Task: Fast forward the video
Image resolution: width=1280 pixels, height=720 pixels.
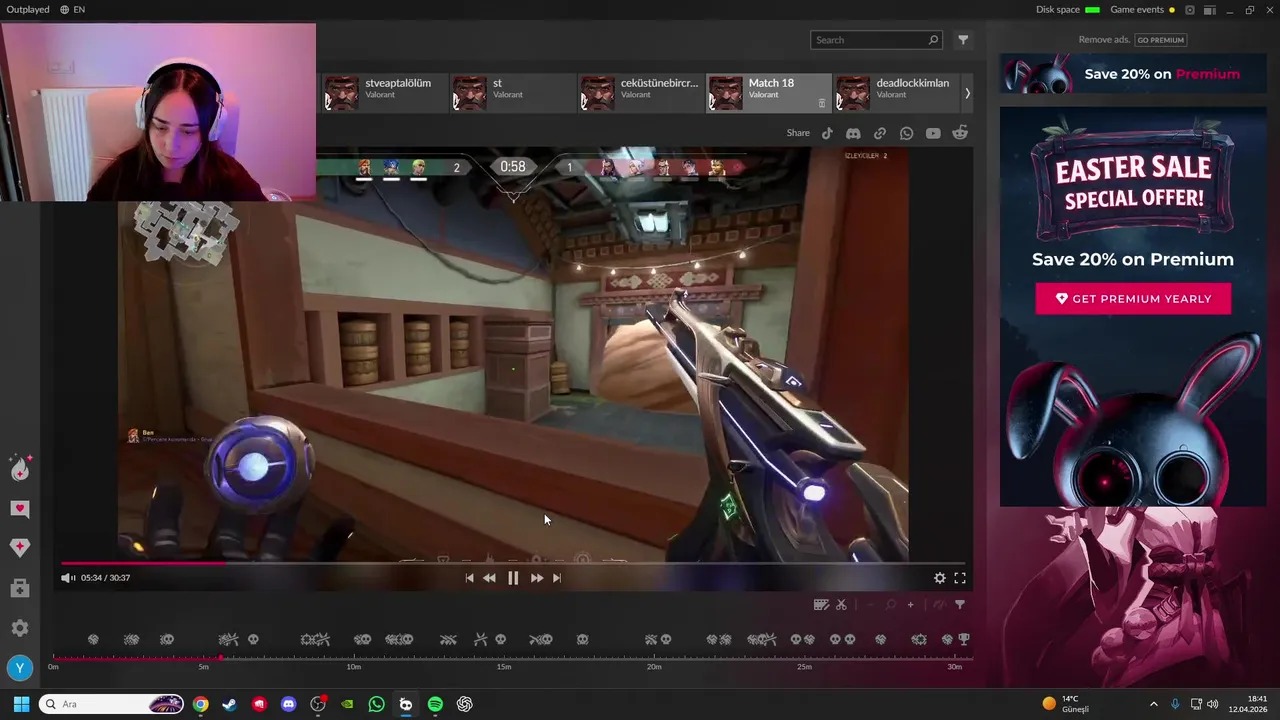Action: pyautogui.click(x=537, y=578)
